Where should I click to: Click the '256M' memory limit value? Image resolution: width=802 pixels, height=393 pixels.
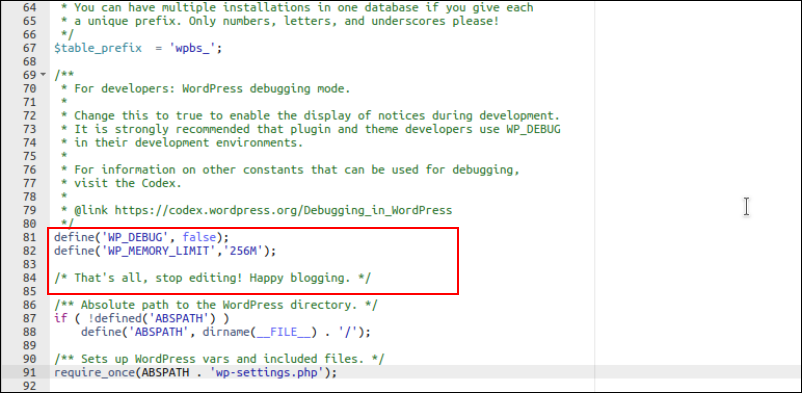coord(243,251)
